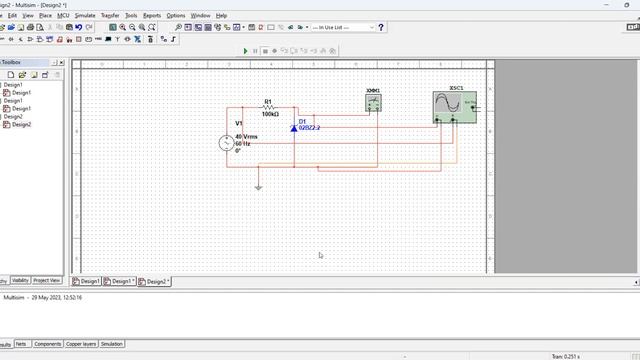Select AC voltage source V1
This screenshot has width=640, height=360.
pyautogui.click(x=226, y=143)
